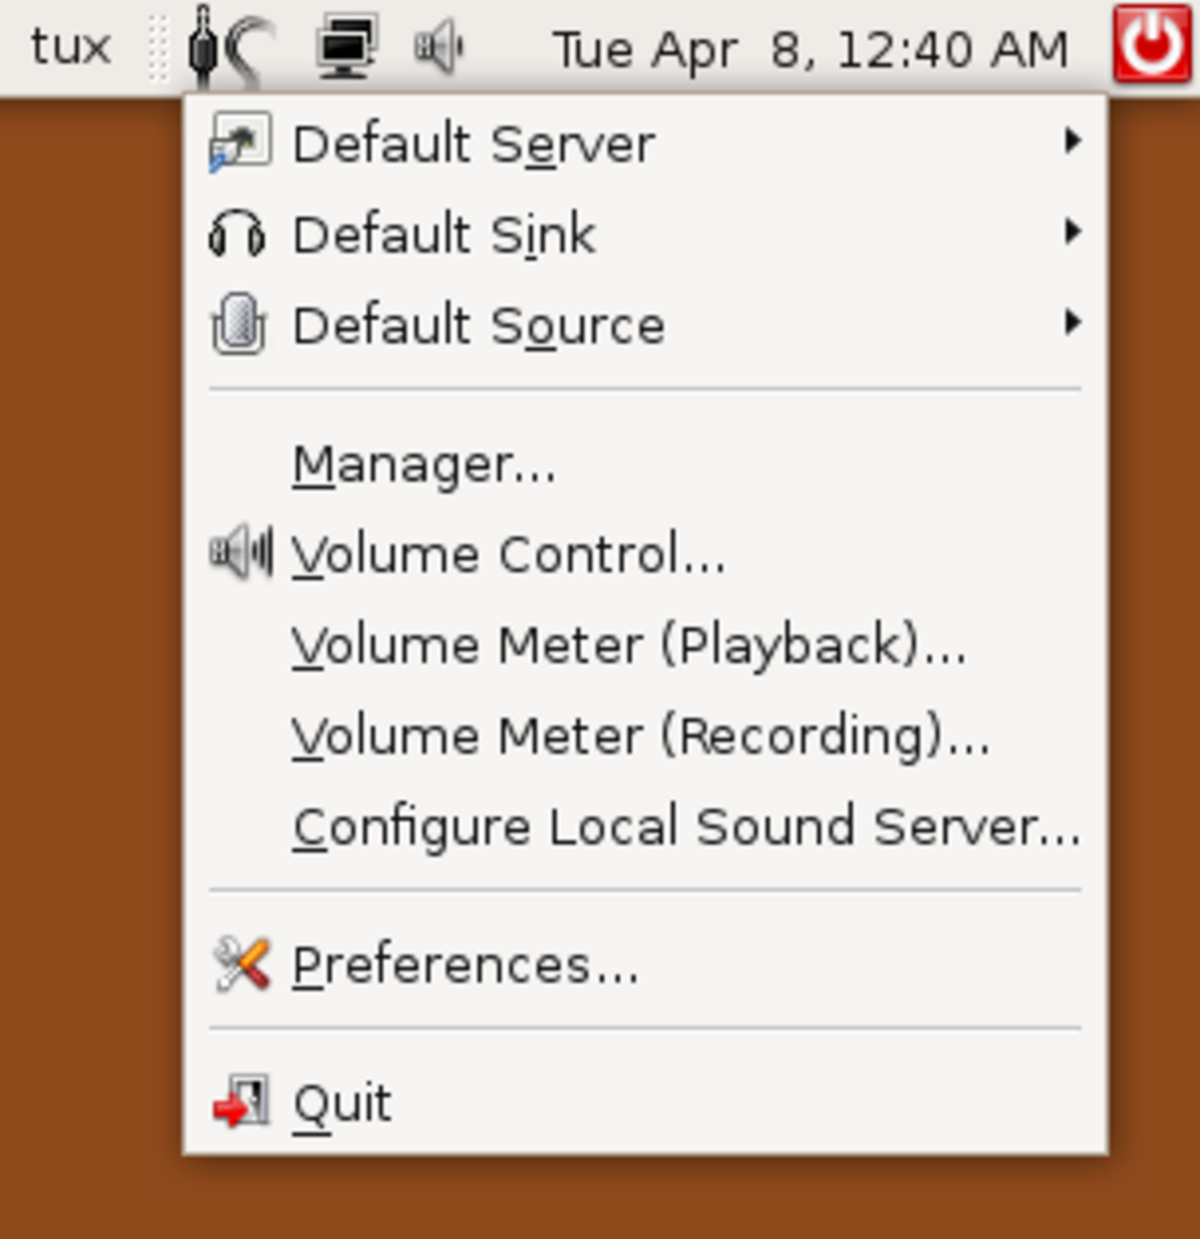Open the Manager... menu entry
1200x1239 pixels.
(423, 465)
